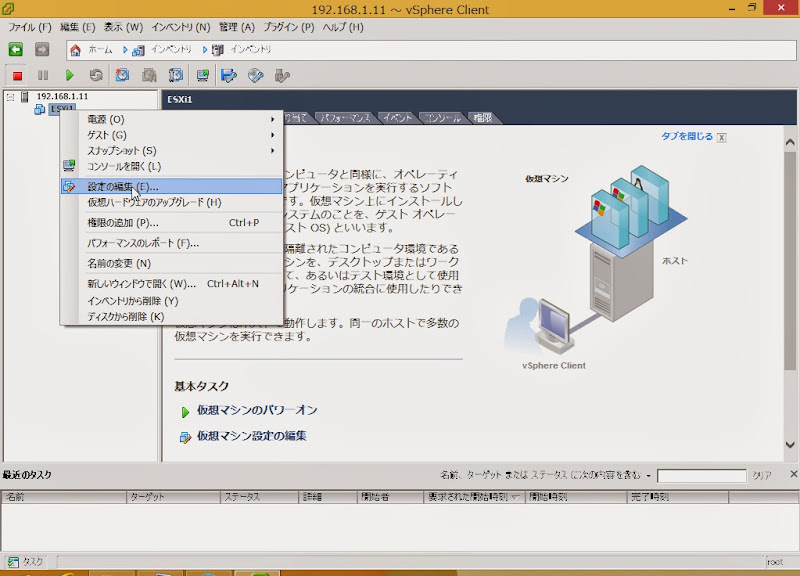Switch to the 権限 tab

[483, 118]
